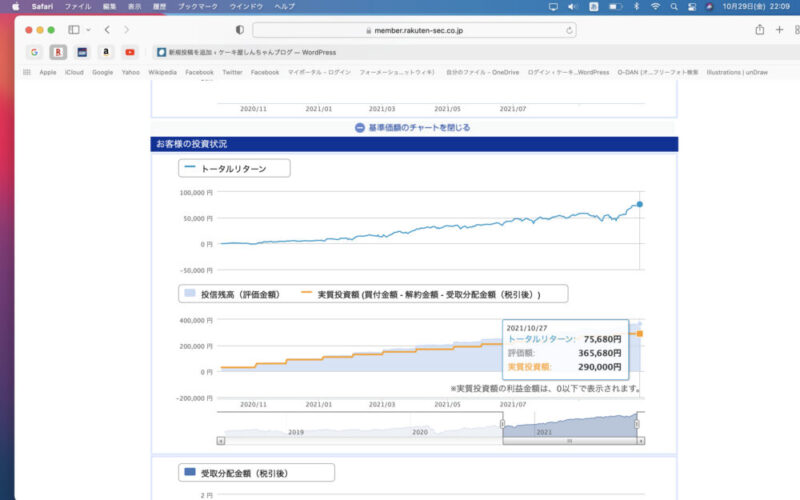Open the Apple bookmark
This screenshot has width=800, height=500.
pyautogui.click(x=48, y=72)
